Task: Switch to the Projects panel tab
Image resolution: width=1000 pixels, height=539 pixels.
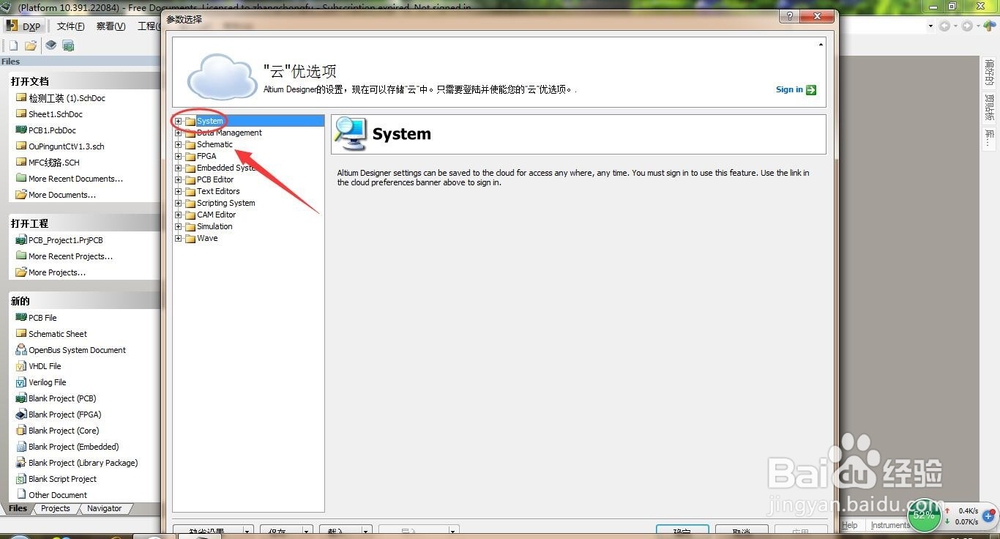Action: point(55,508)
